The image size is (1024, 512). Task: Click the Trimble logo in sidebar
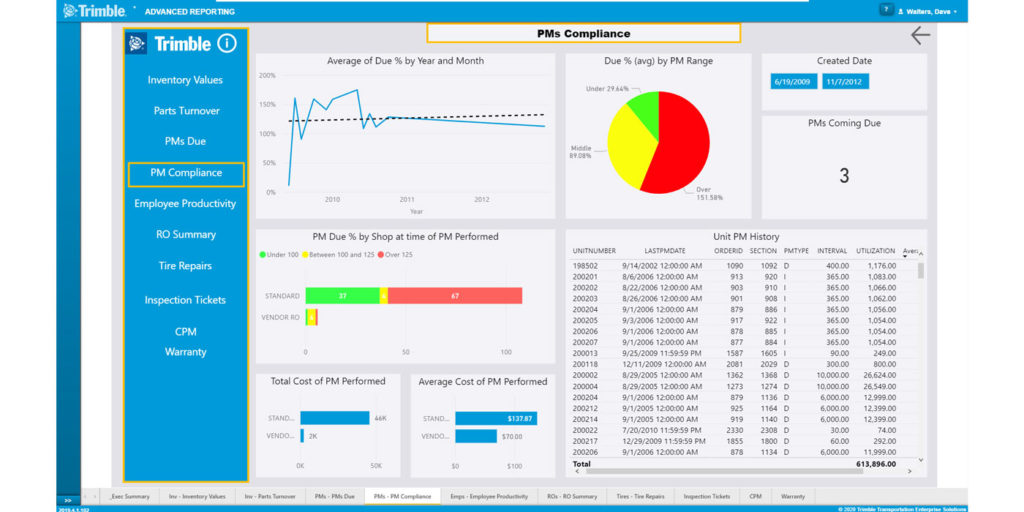[x=170, y=44]
